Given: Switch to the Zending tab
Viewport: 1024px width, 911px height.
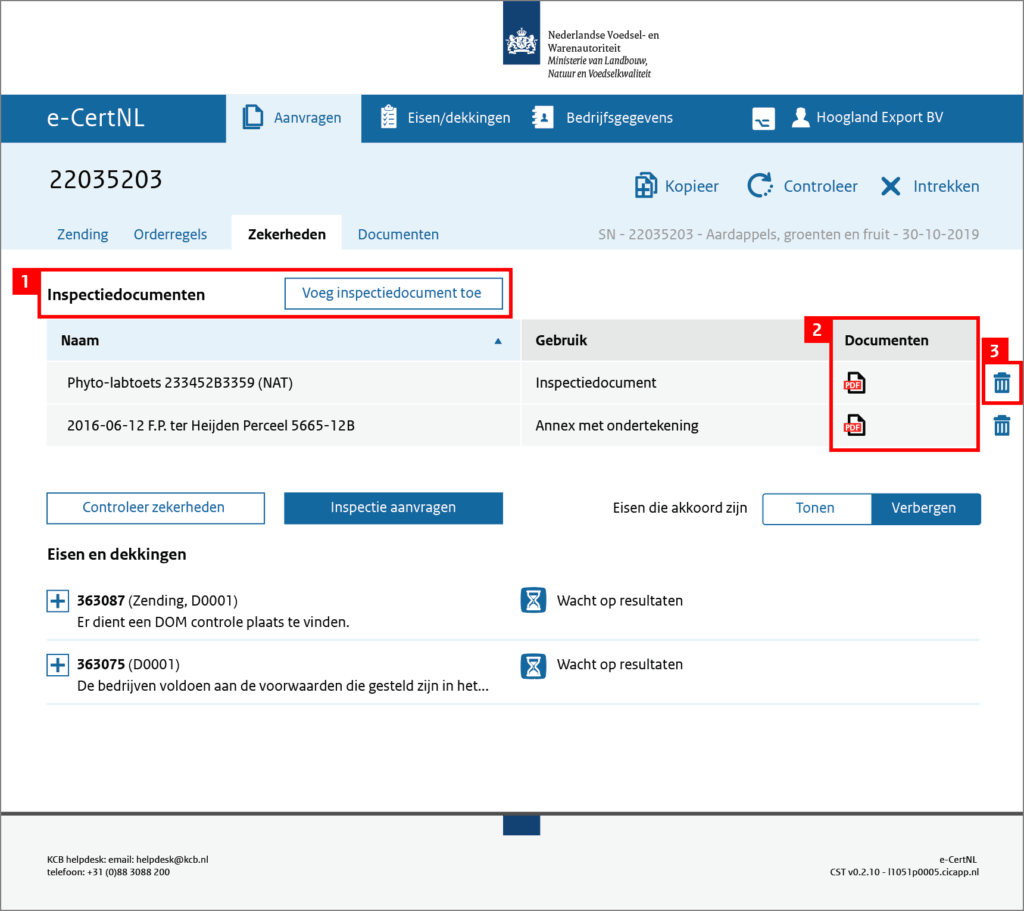Looking at the screenshot, I should [x=83, y=234].
